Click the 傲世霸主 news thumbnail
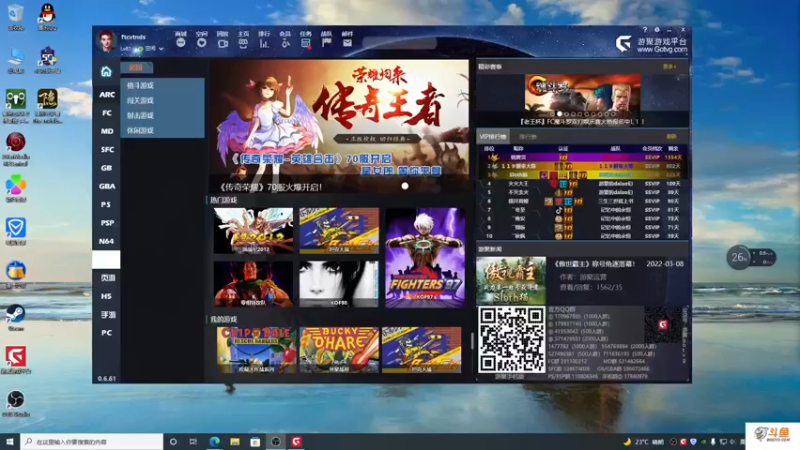 pos(511,280)
